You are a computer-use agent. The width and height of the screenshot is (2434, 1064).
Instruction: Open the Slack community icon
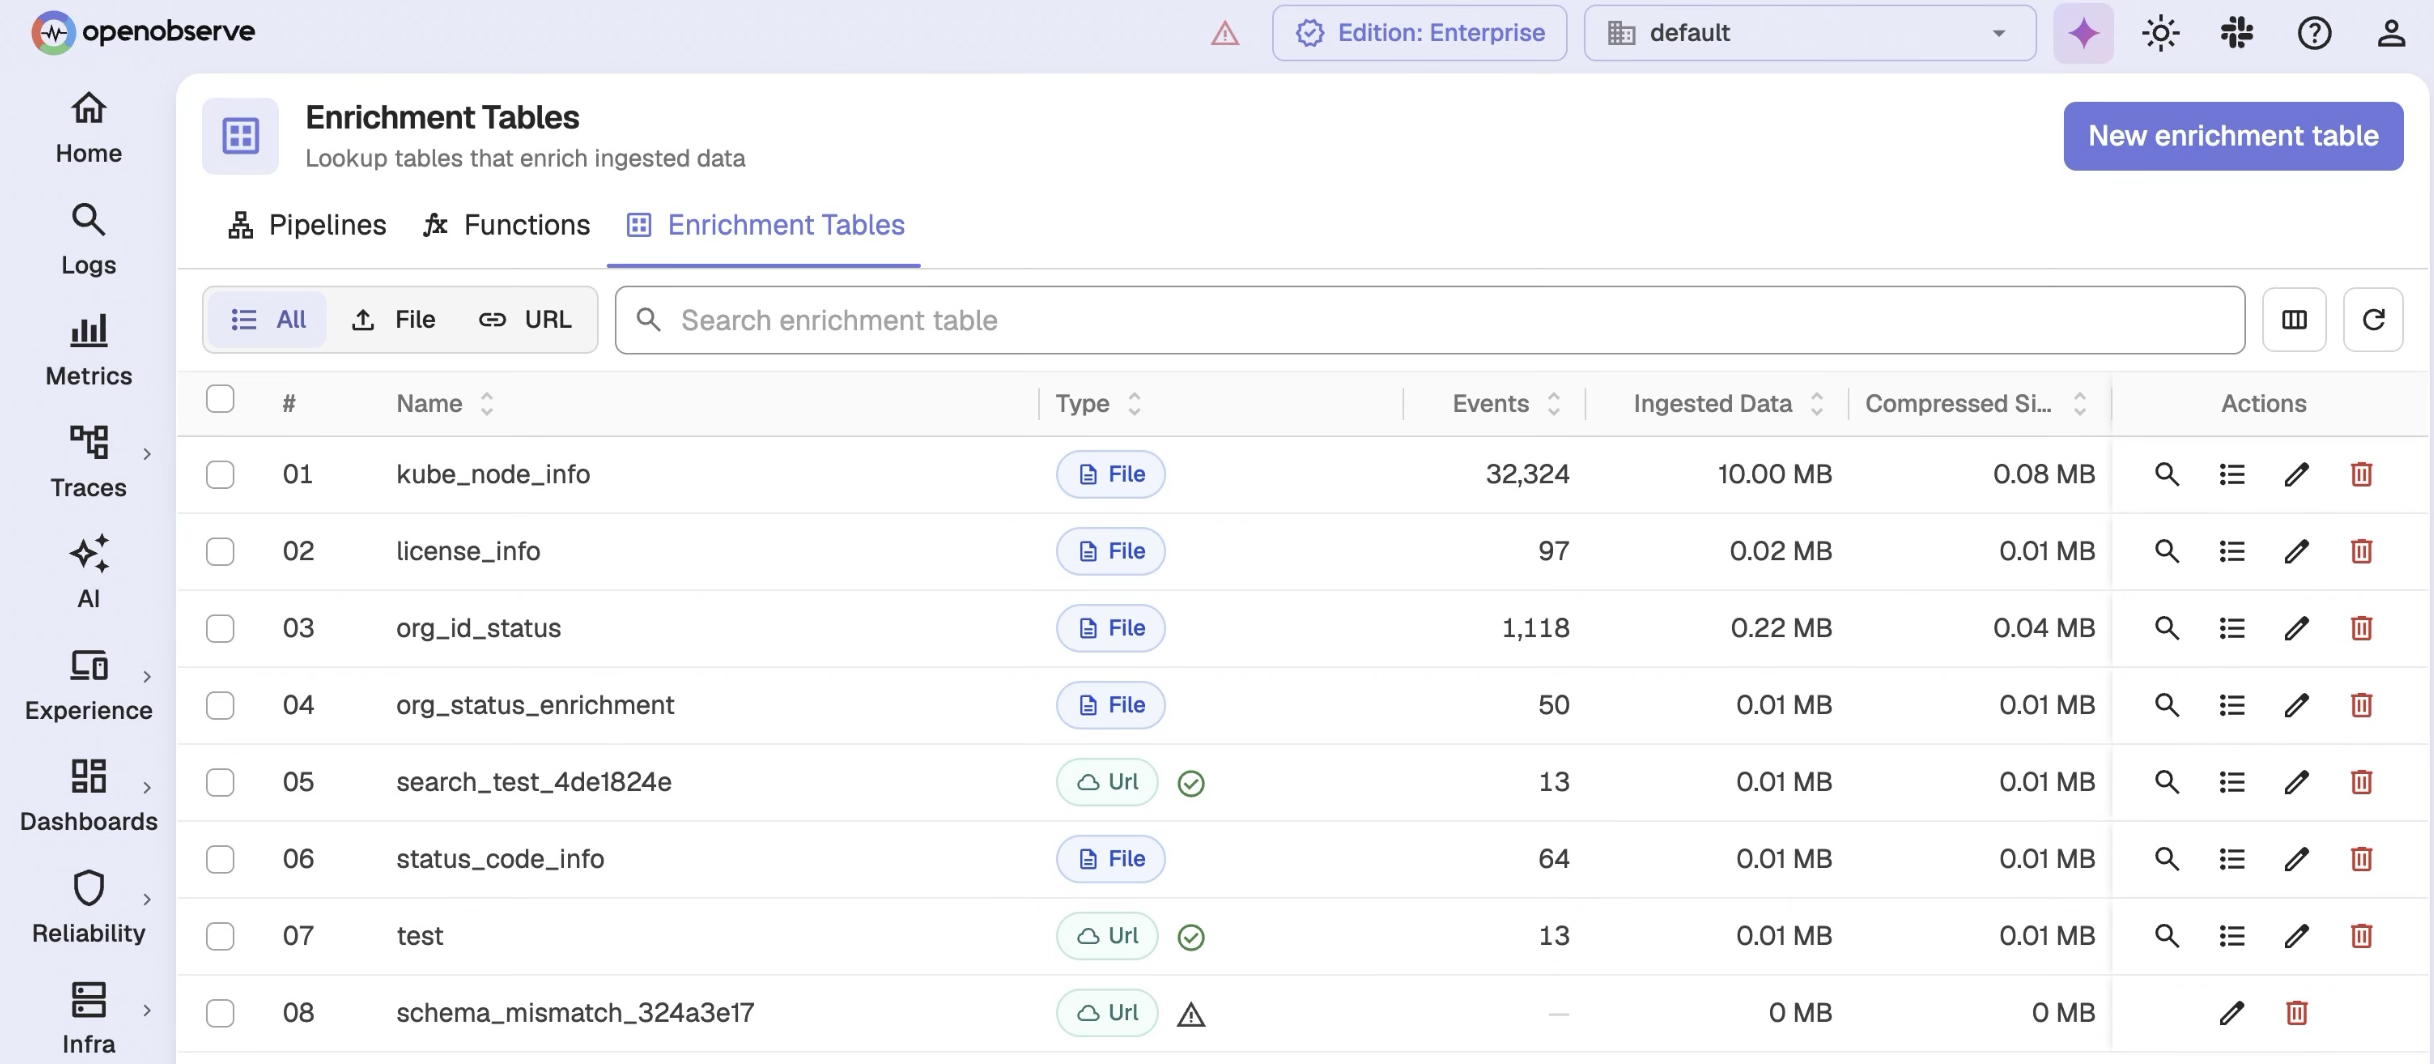(x=2237, y=33)
